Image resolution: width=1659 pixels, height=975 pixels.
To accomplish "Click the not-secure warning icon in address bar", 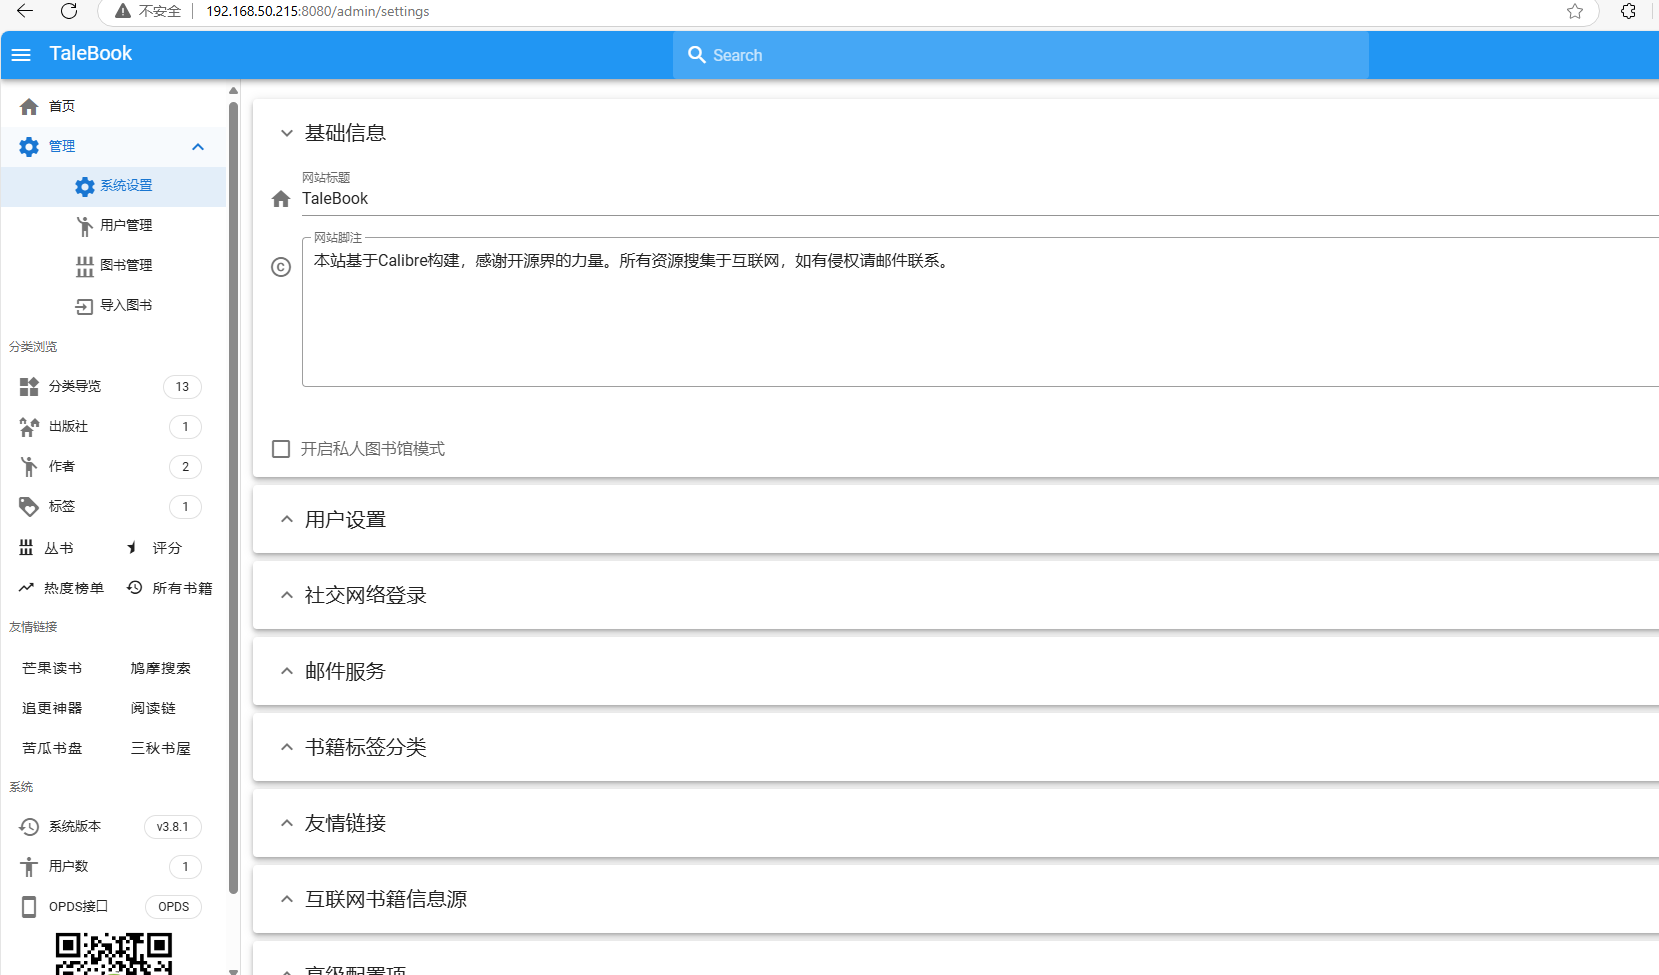I will 123,11.
